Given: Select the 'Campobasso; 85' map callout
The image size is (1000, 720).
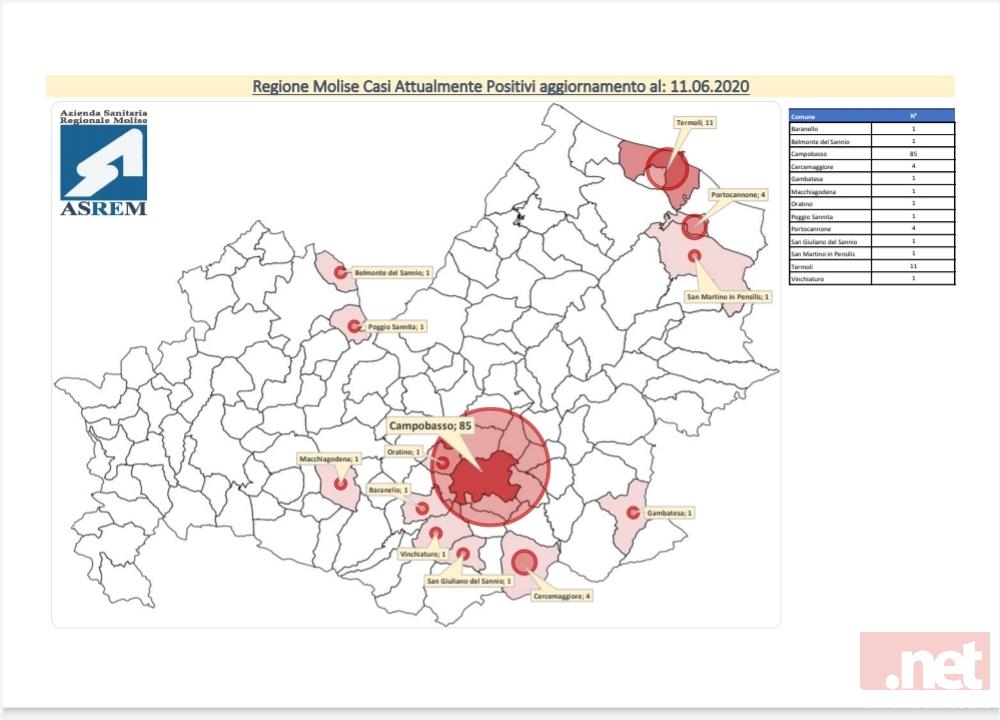Looking at the screenshot, I should tap(430, 425).
